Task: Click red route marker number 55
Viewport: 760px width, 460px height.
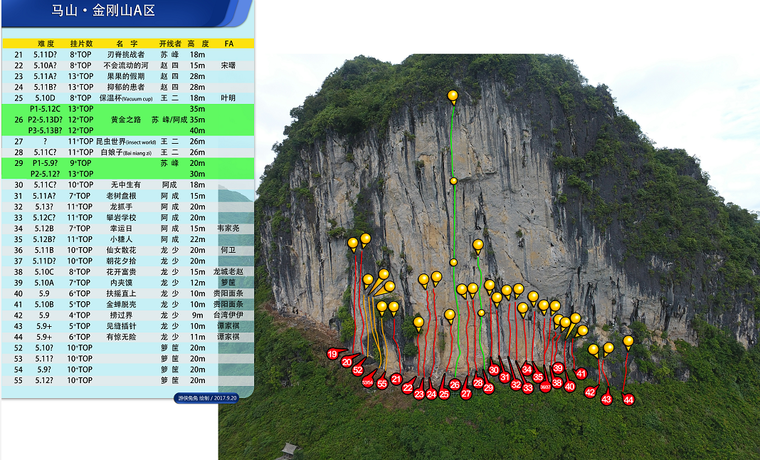Action: click(382, 383)
